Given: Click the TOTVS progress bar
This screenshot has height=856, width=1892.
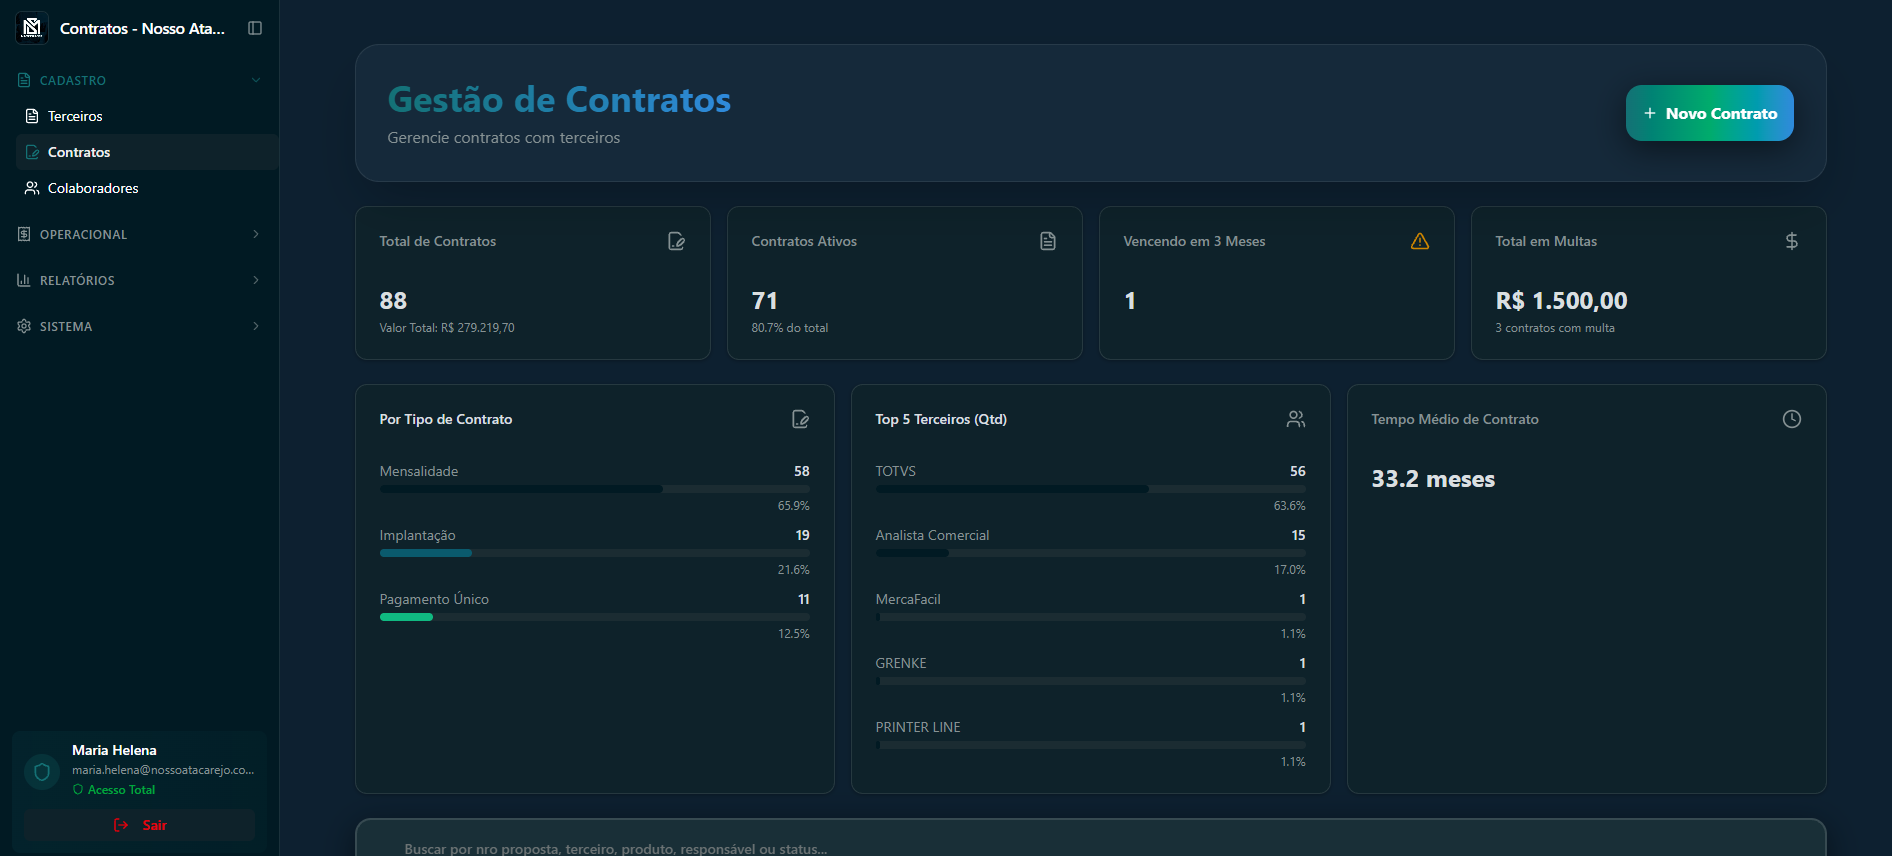Looking at the screenshot, I should (x=1091, y=489).
